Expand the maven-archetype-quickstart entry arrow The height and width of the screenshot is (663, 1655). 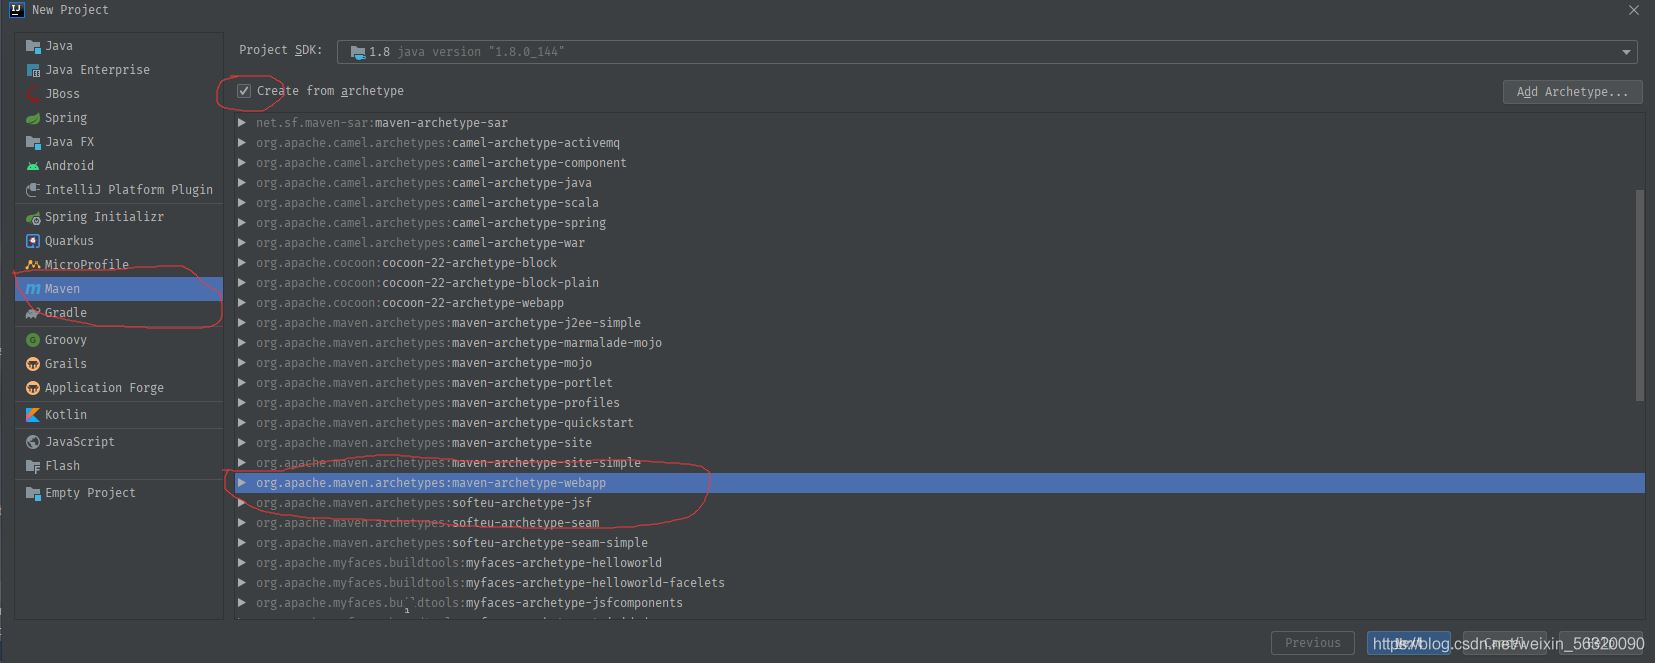(x=242, y=423)
